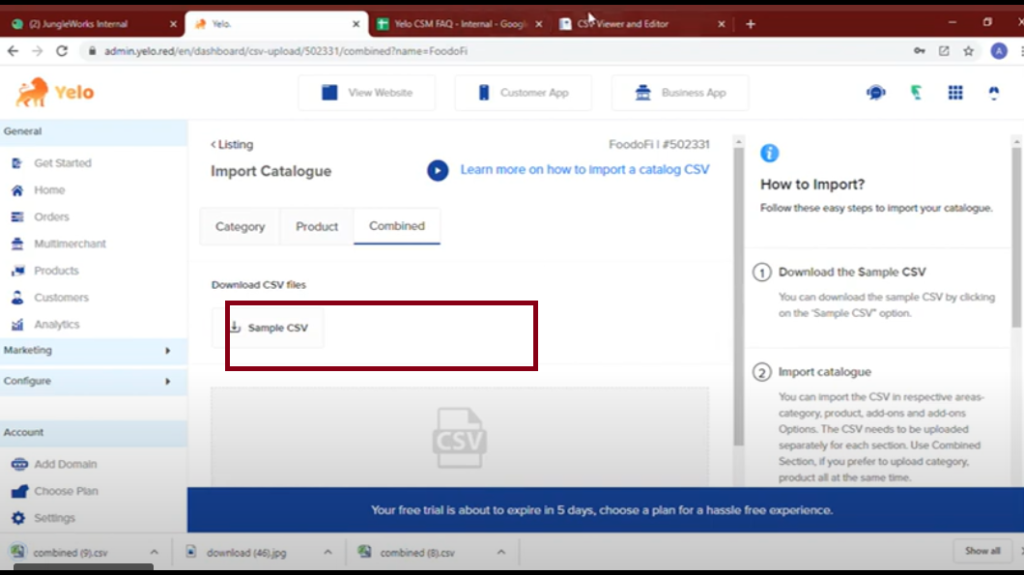Open the apps grid icon in header

point(955,92)
